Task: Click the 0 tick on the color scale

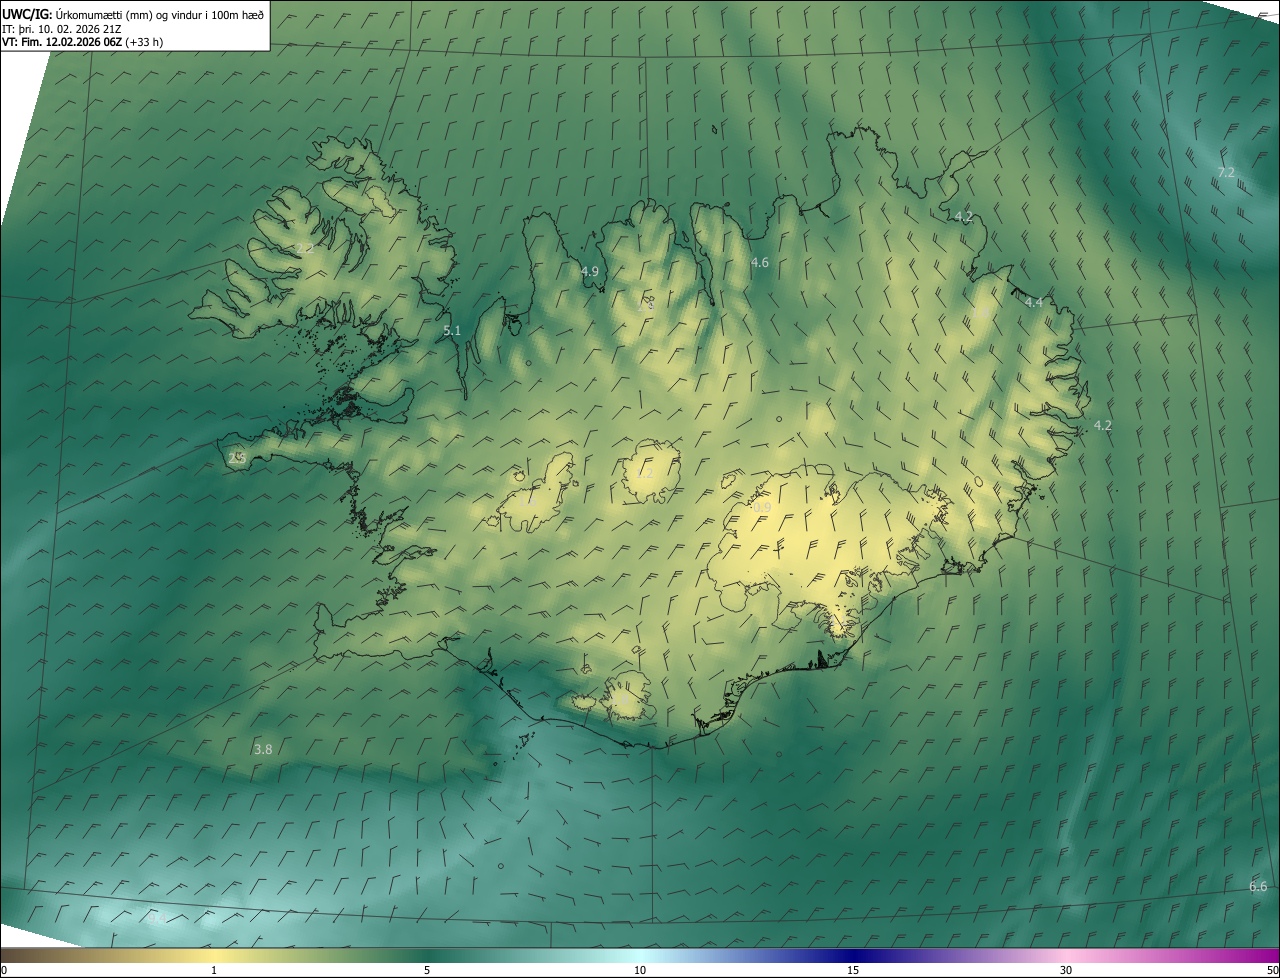Action: coord(4,970)
